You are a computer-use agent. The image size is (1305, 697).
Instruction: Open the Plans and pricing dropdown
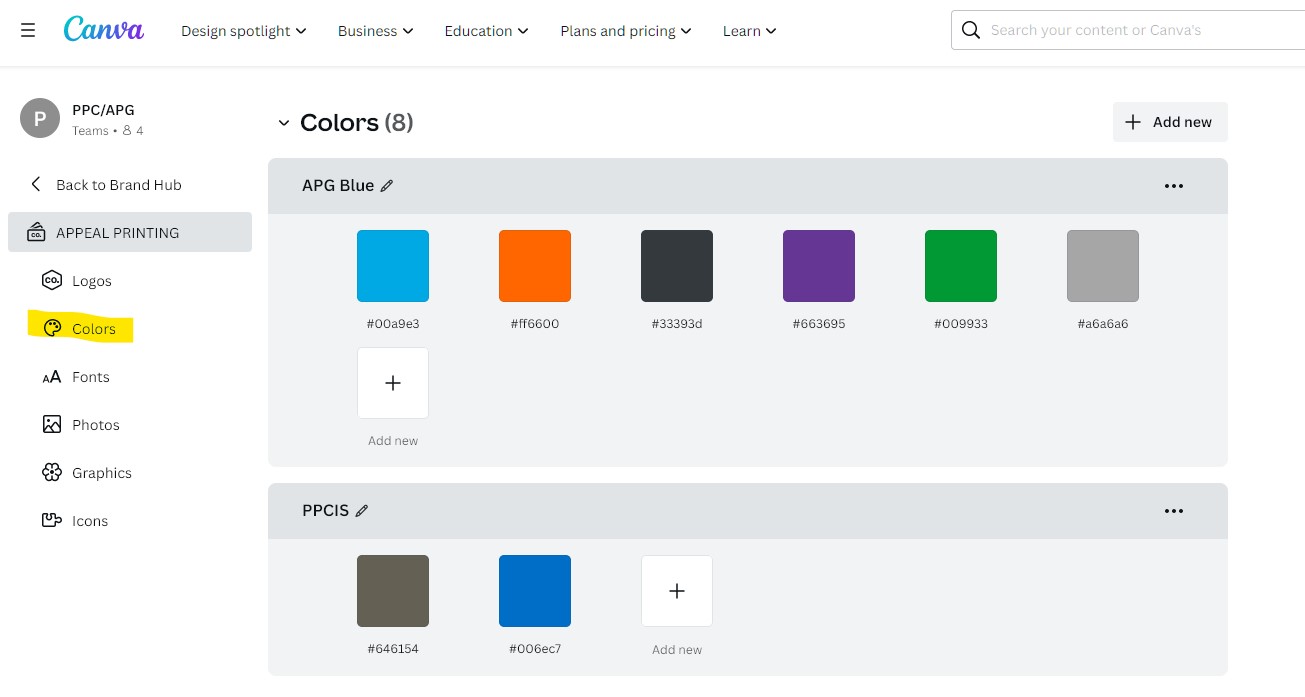pos(625,31)
